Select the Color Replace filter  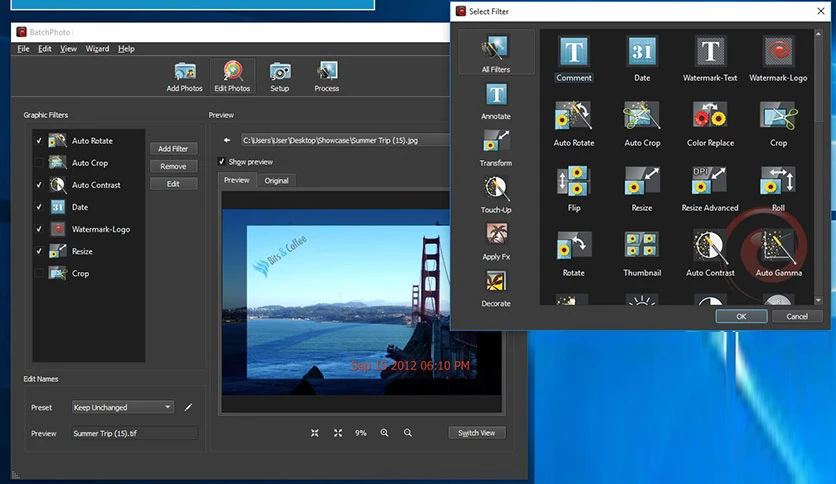(x=710, y=124)
